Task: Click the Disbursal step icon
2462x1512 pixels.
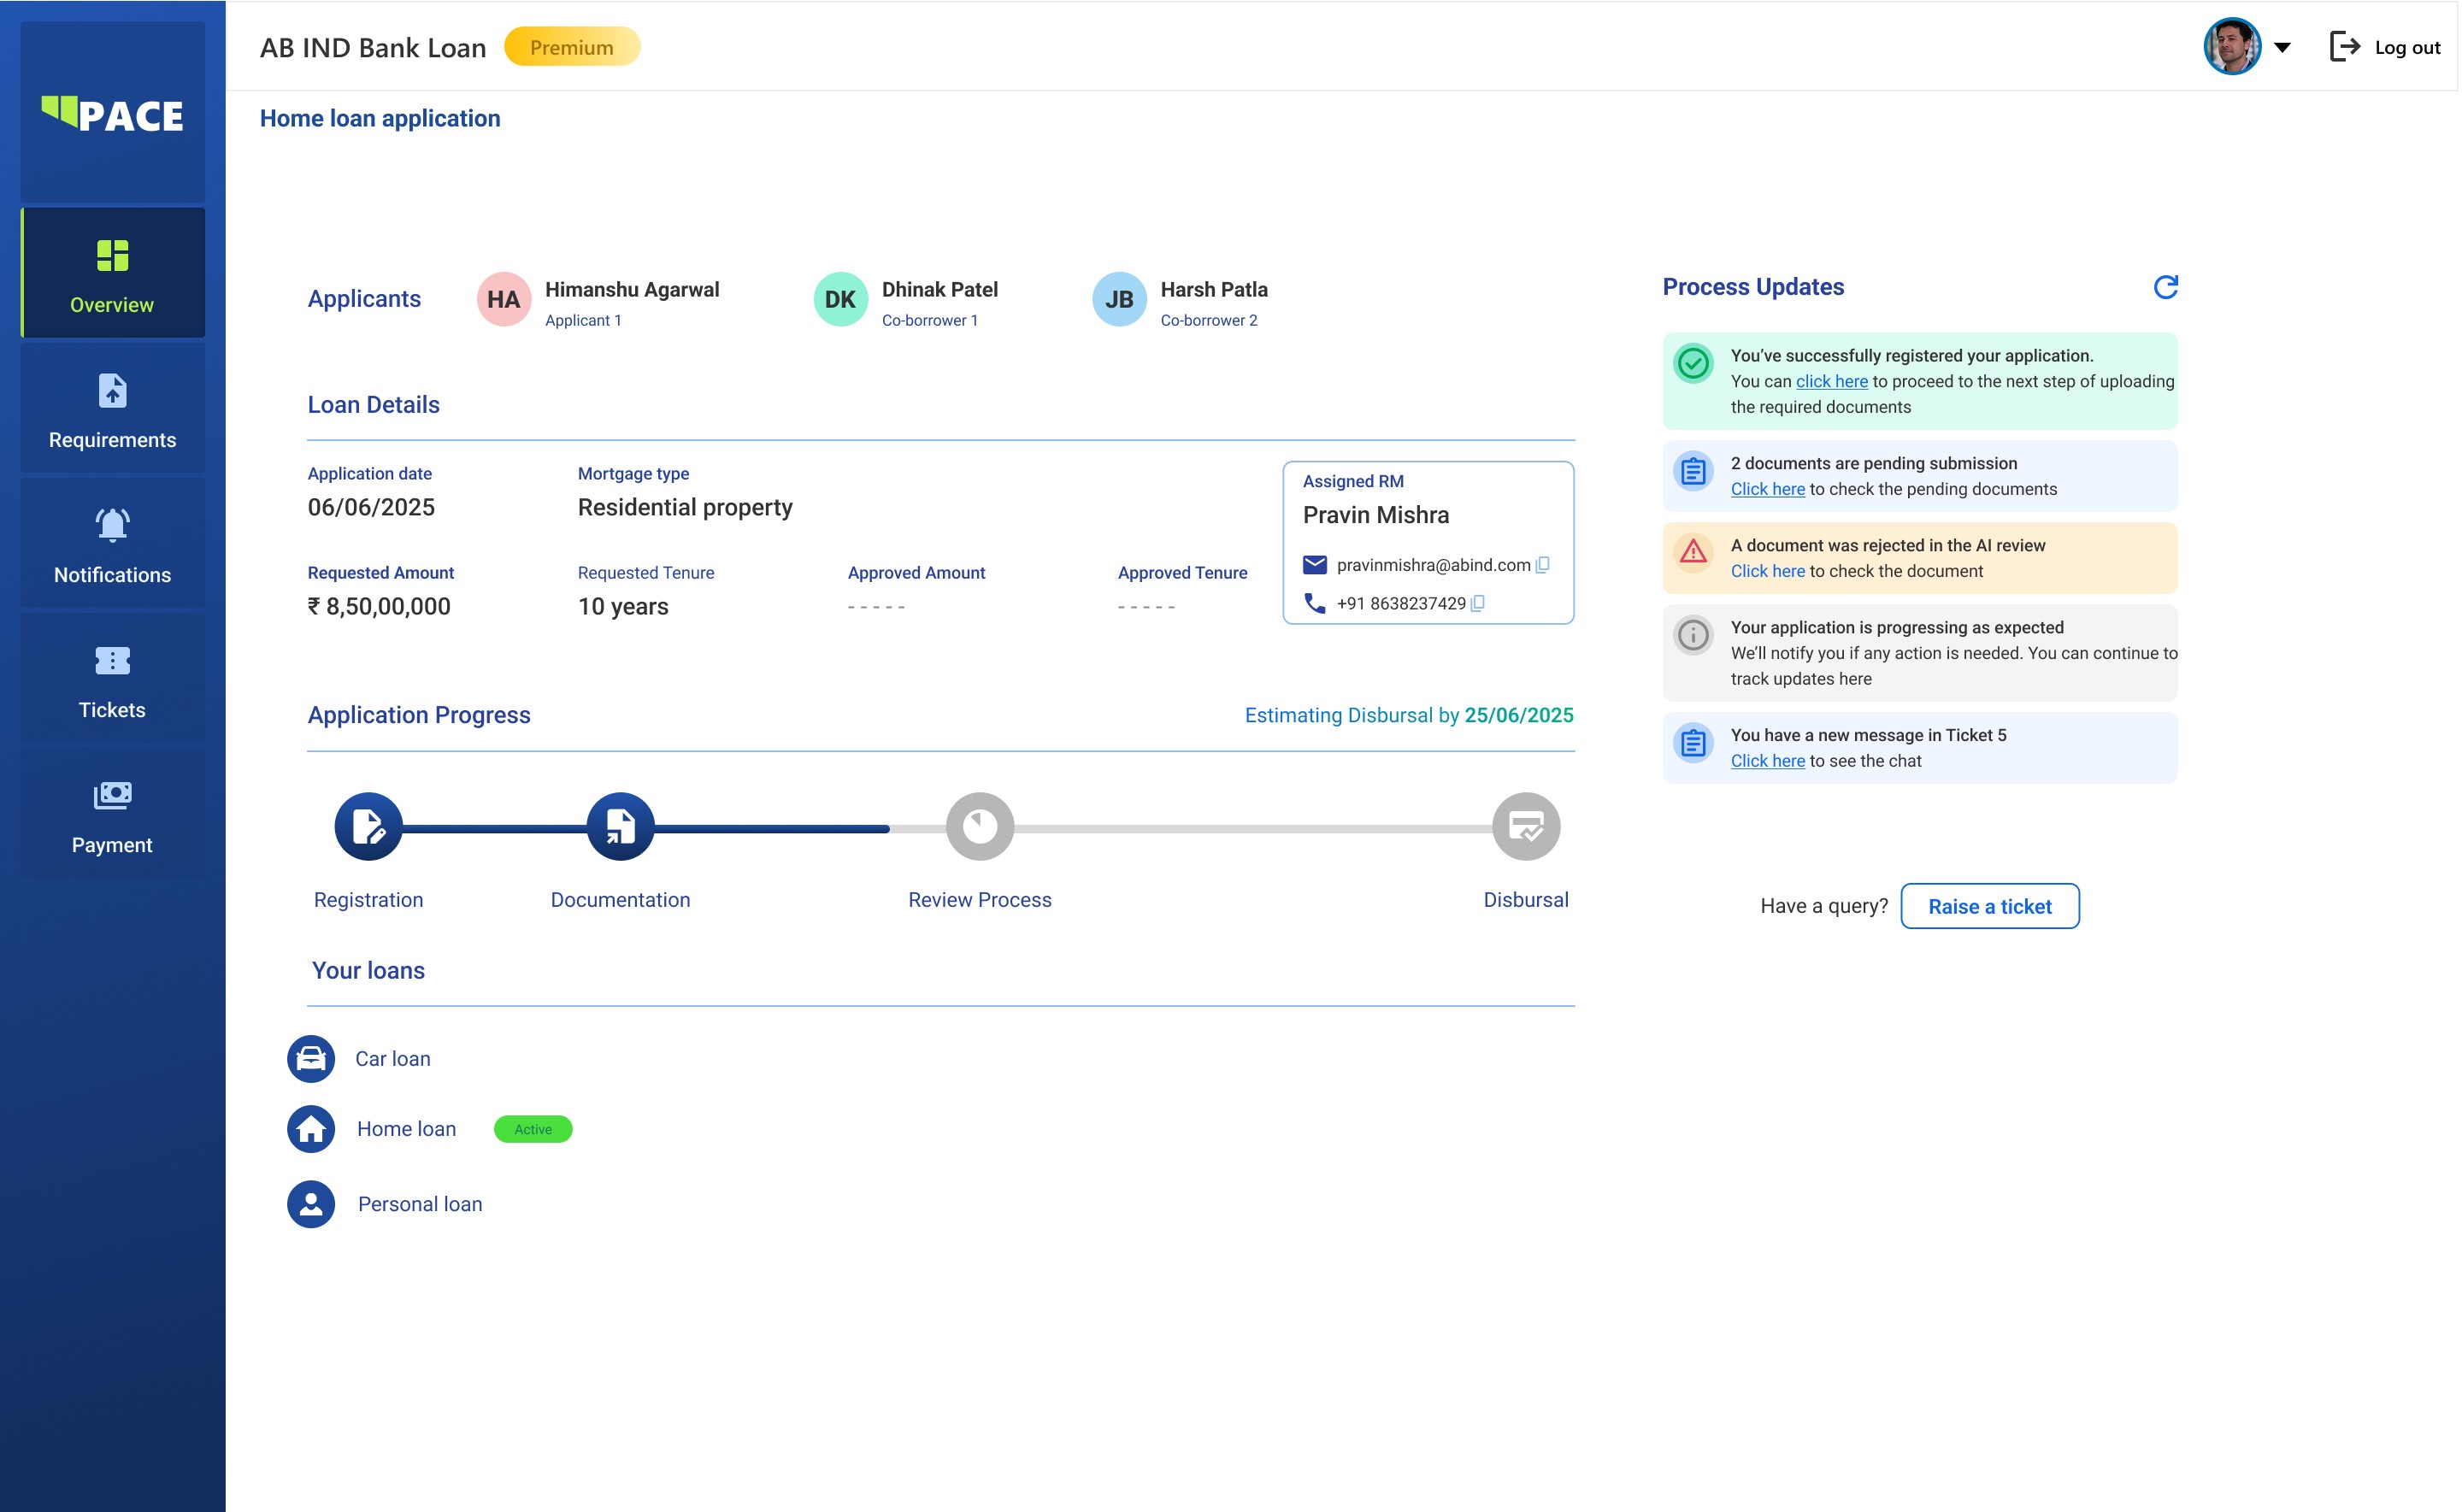Action: 1525,826
